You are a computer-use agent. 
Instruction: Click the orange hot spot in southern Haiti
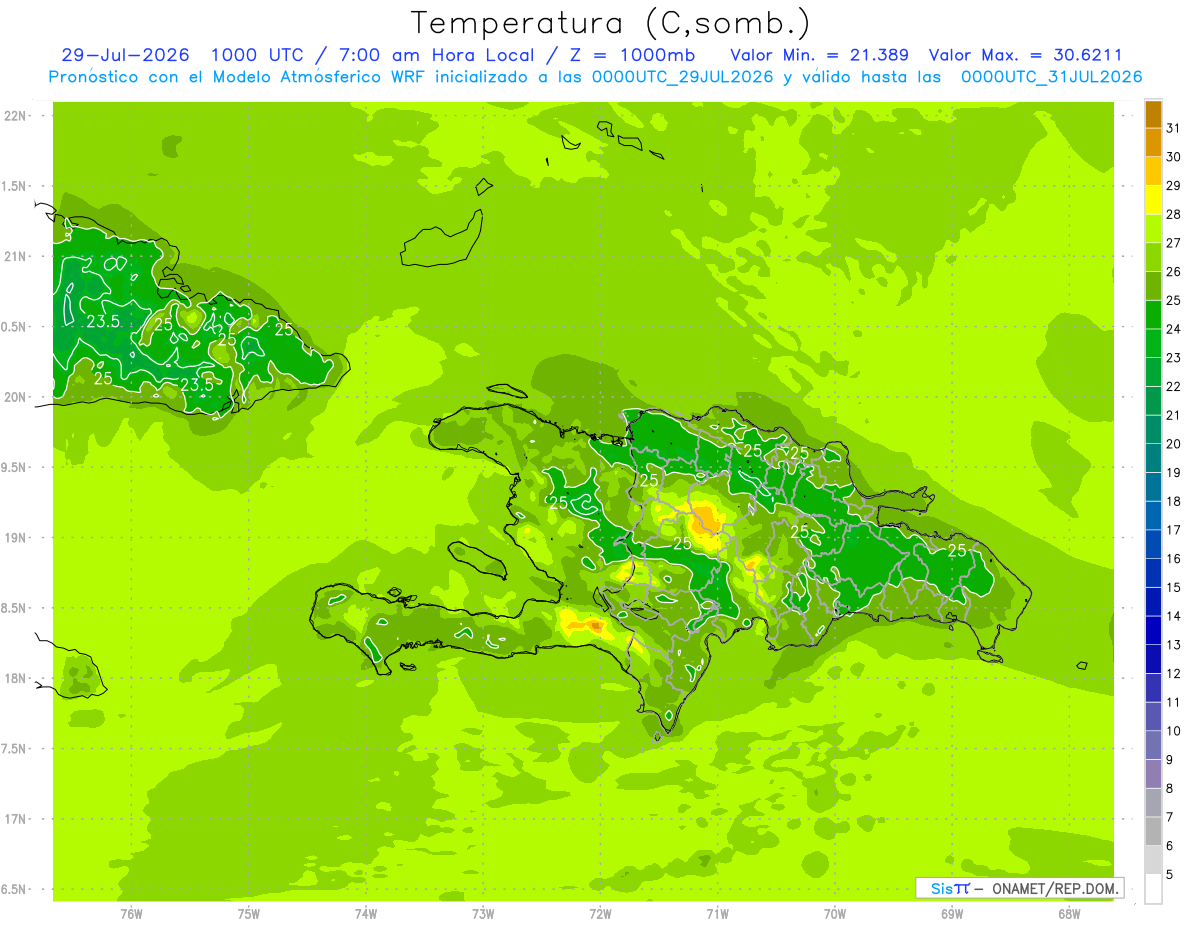594,626
